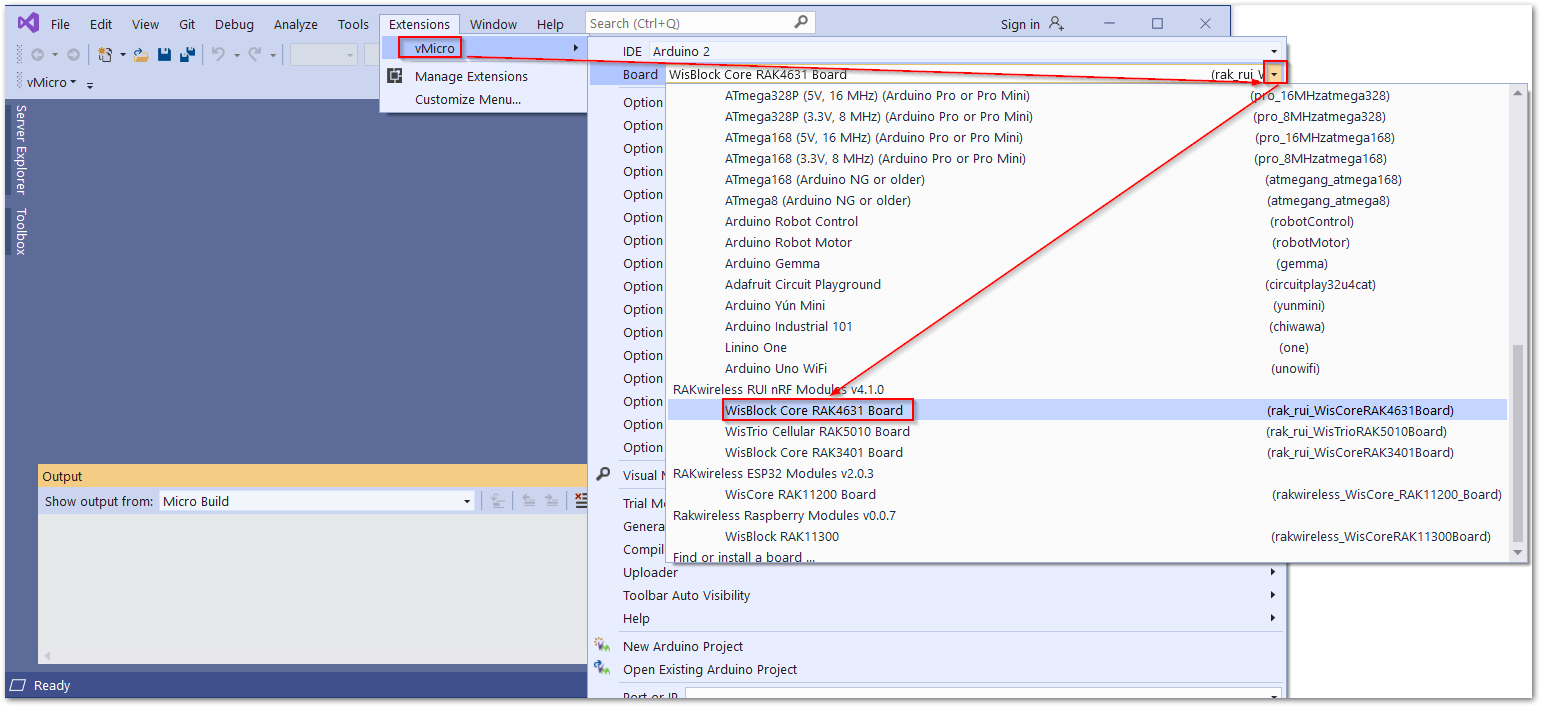Expand the navigate backward history arrow
The width and height of the screenshot is (1541, 707).
(x=55, y=55)
